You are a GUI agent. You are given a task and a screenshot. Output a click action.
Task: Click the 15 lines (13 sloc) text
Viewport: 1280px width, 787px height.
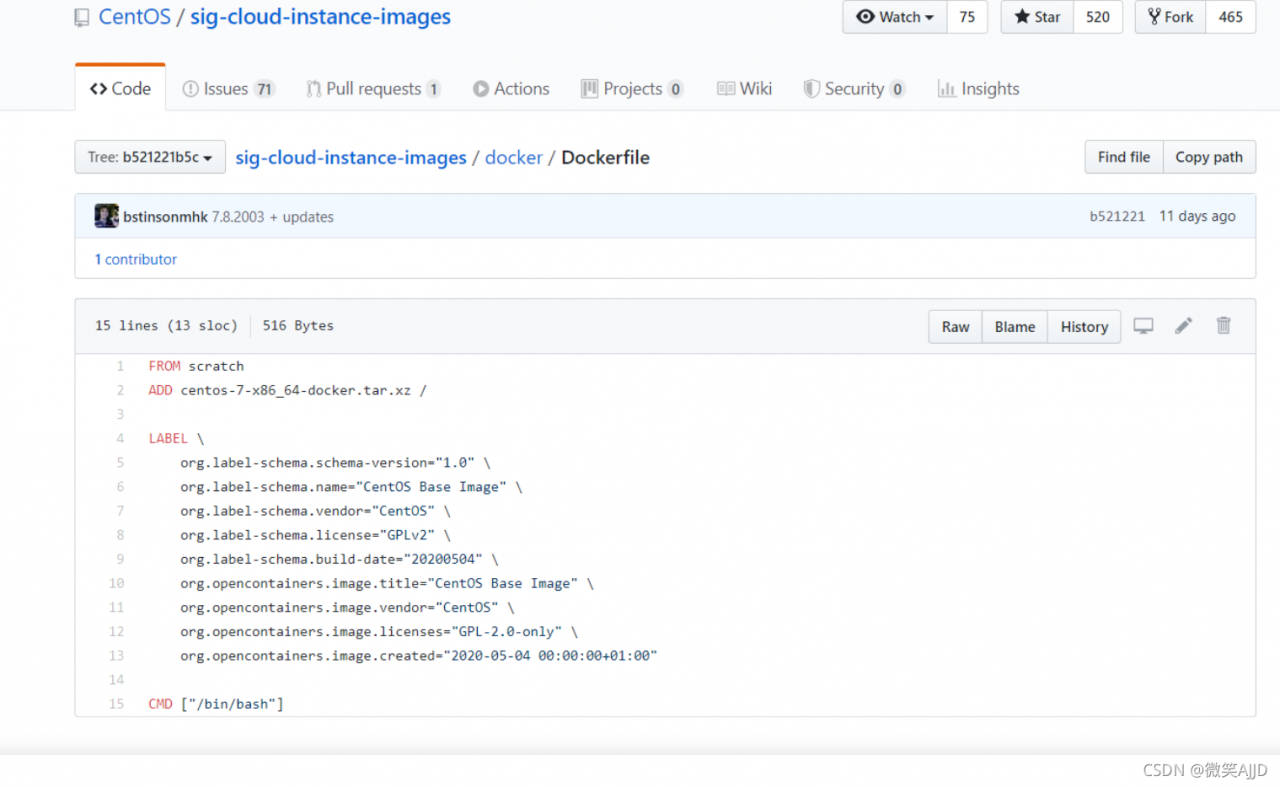point(166,326)
